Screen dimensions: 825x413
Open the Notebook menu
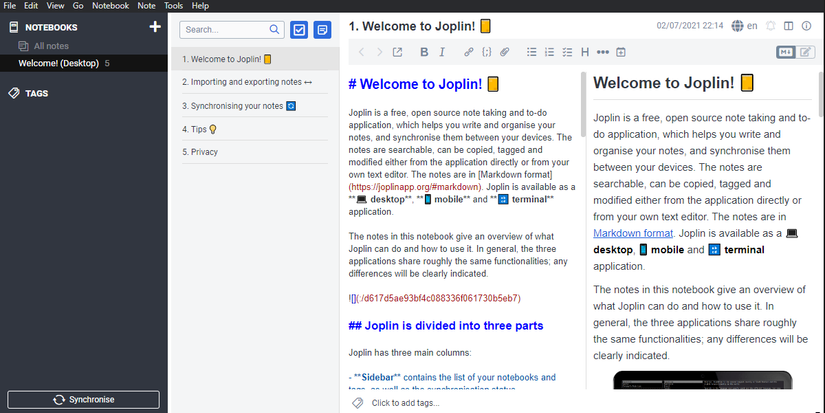110,6
